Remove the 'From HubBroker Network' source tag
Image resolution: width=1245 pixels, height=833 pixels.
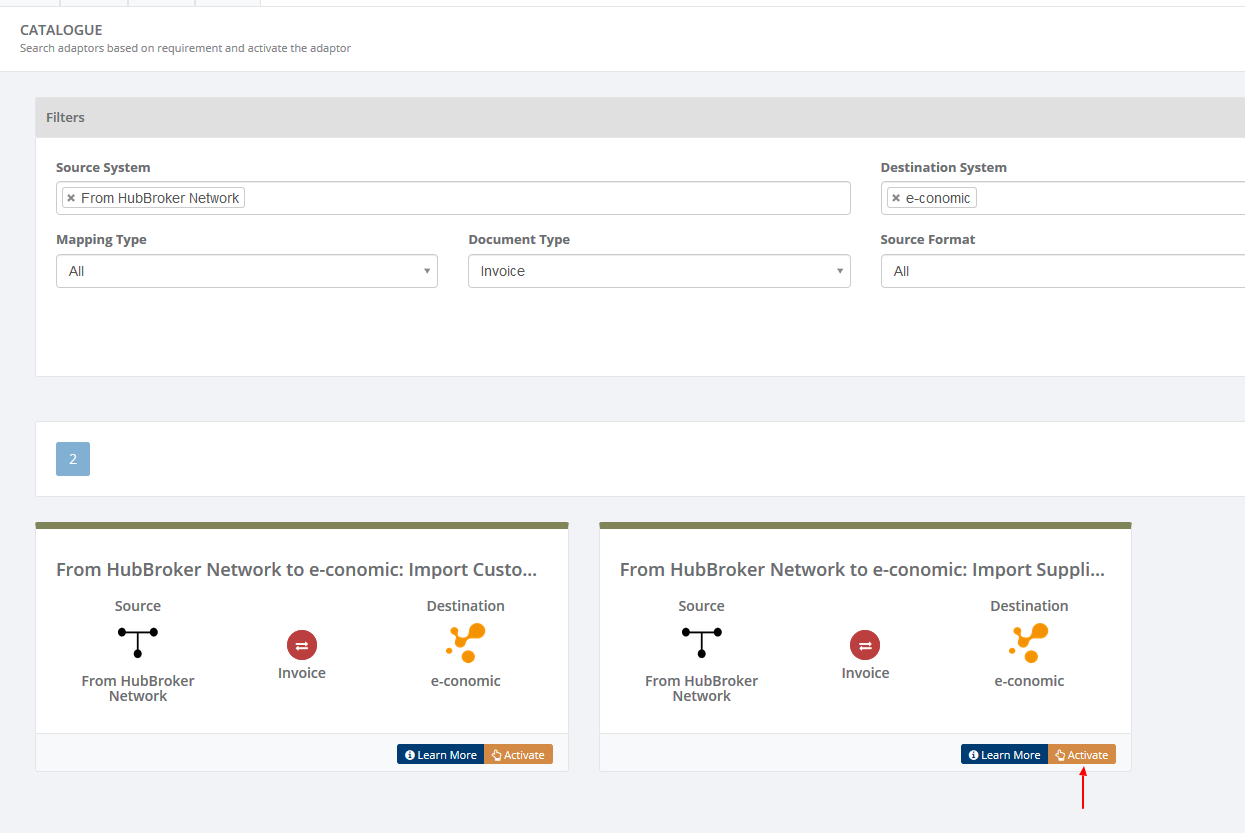(x=71, y=198)
